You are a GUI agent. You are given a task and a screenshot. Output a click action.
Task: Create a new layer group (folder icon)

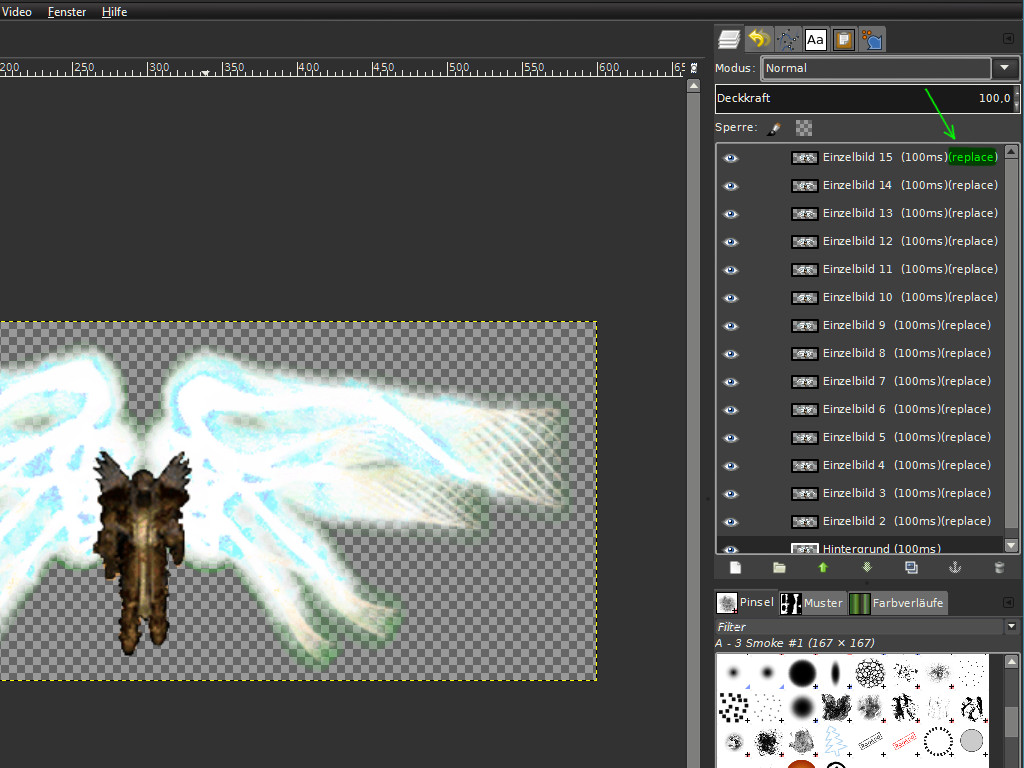tap(779, 567)
